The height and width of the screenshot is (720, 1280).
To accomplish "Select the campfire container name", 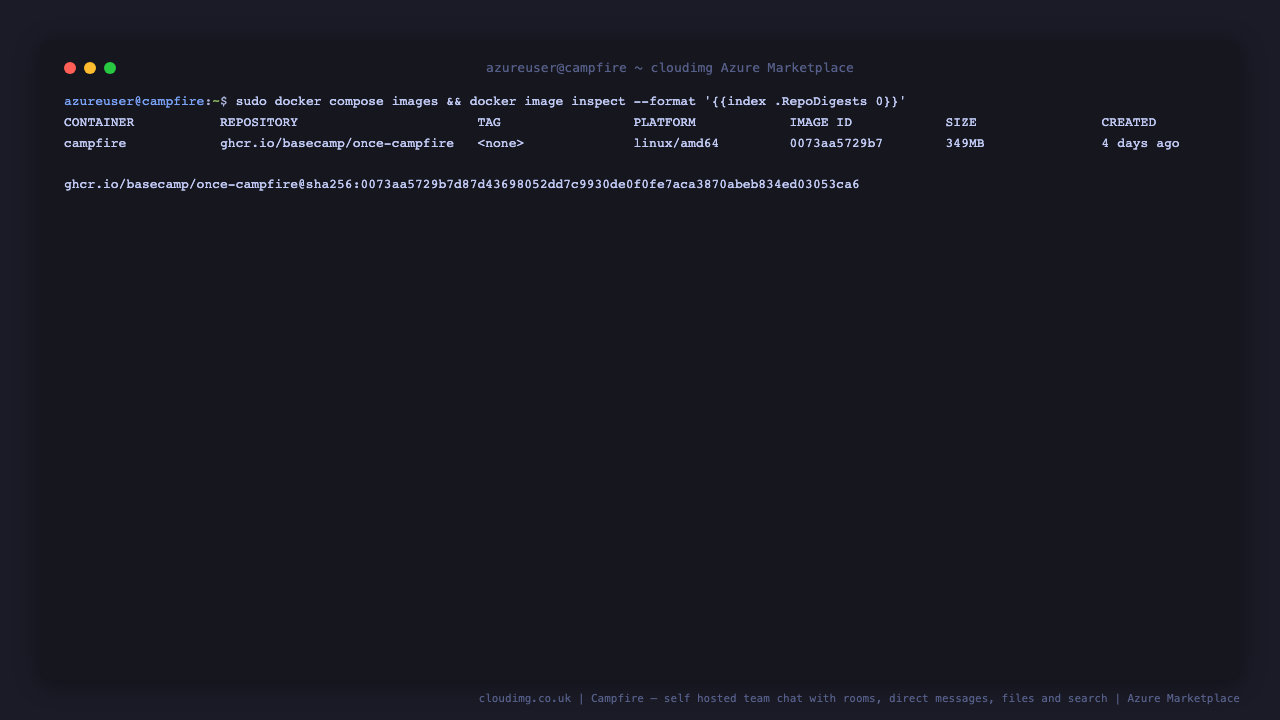I will (x=95, y=143).
